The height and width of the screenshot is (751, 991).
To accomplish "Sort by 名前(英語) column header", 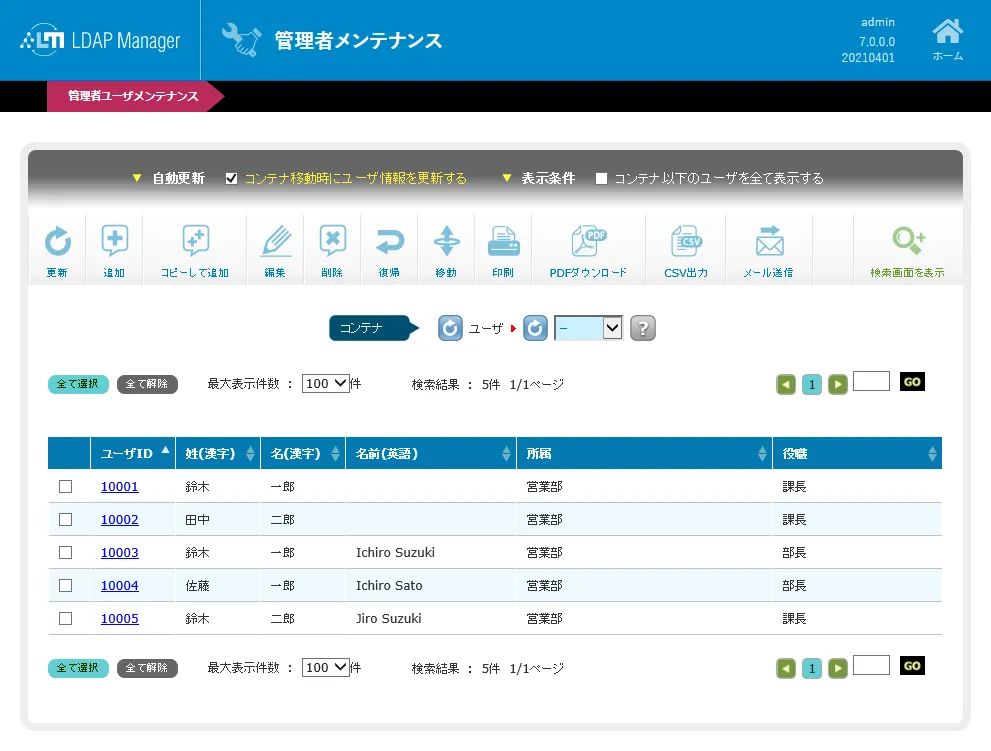I will click(x=431, y=453).
